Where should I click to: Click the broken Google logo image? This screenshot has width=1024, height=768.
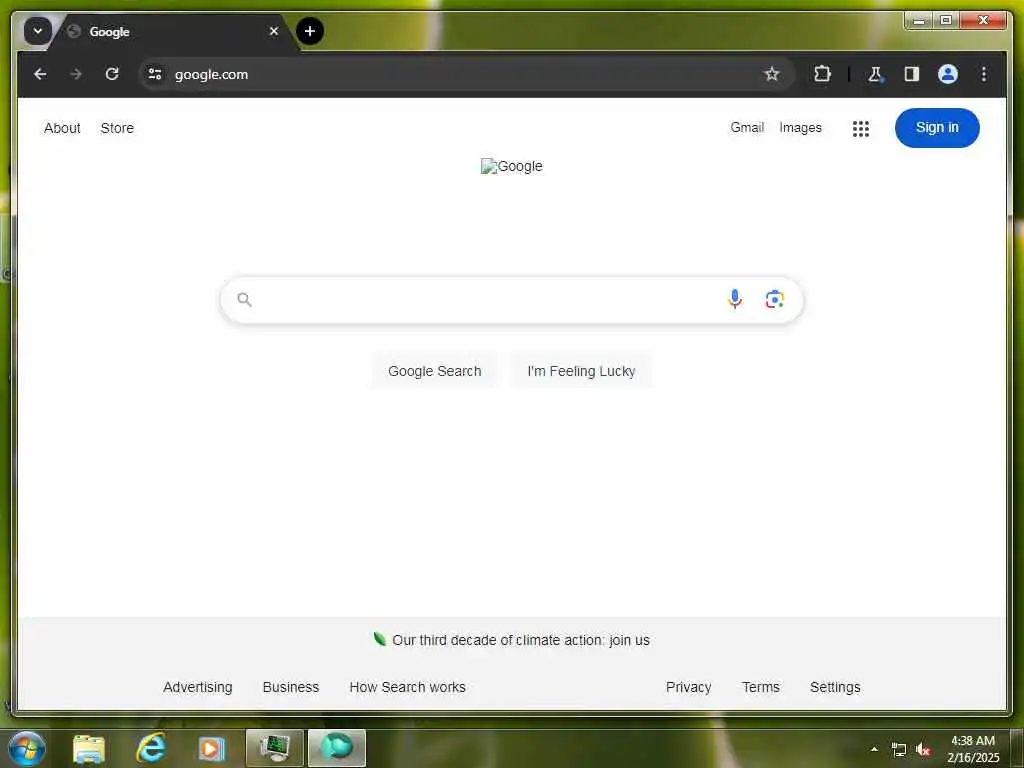click(x=511, y=166)
